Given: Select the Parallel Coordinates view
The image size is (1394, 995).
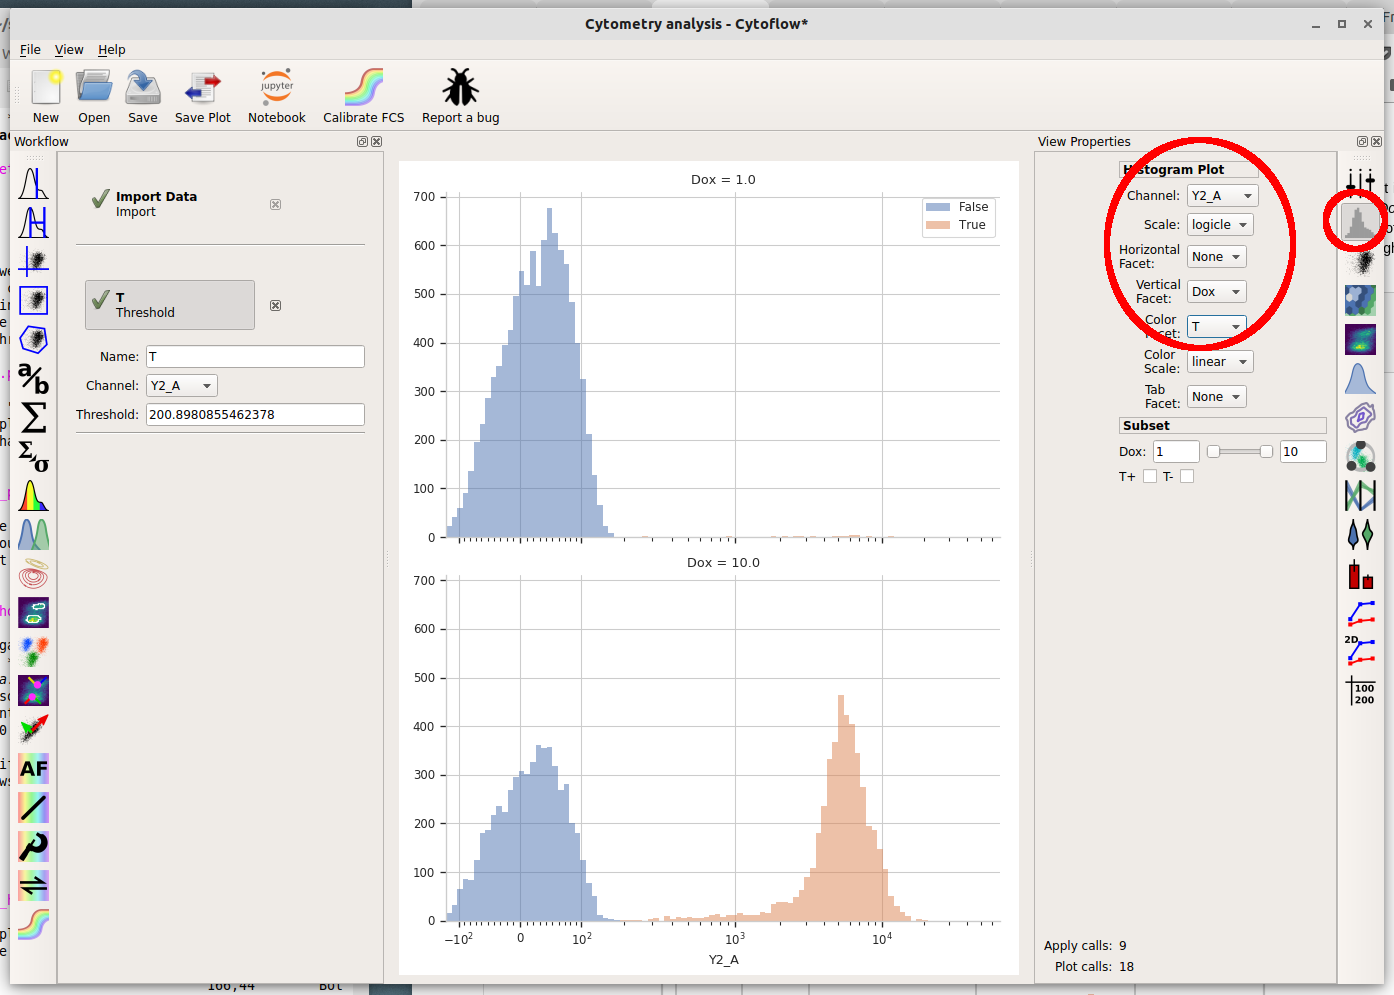Looking at the screenshot, I should (1360, 495).
